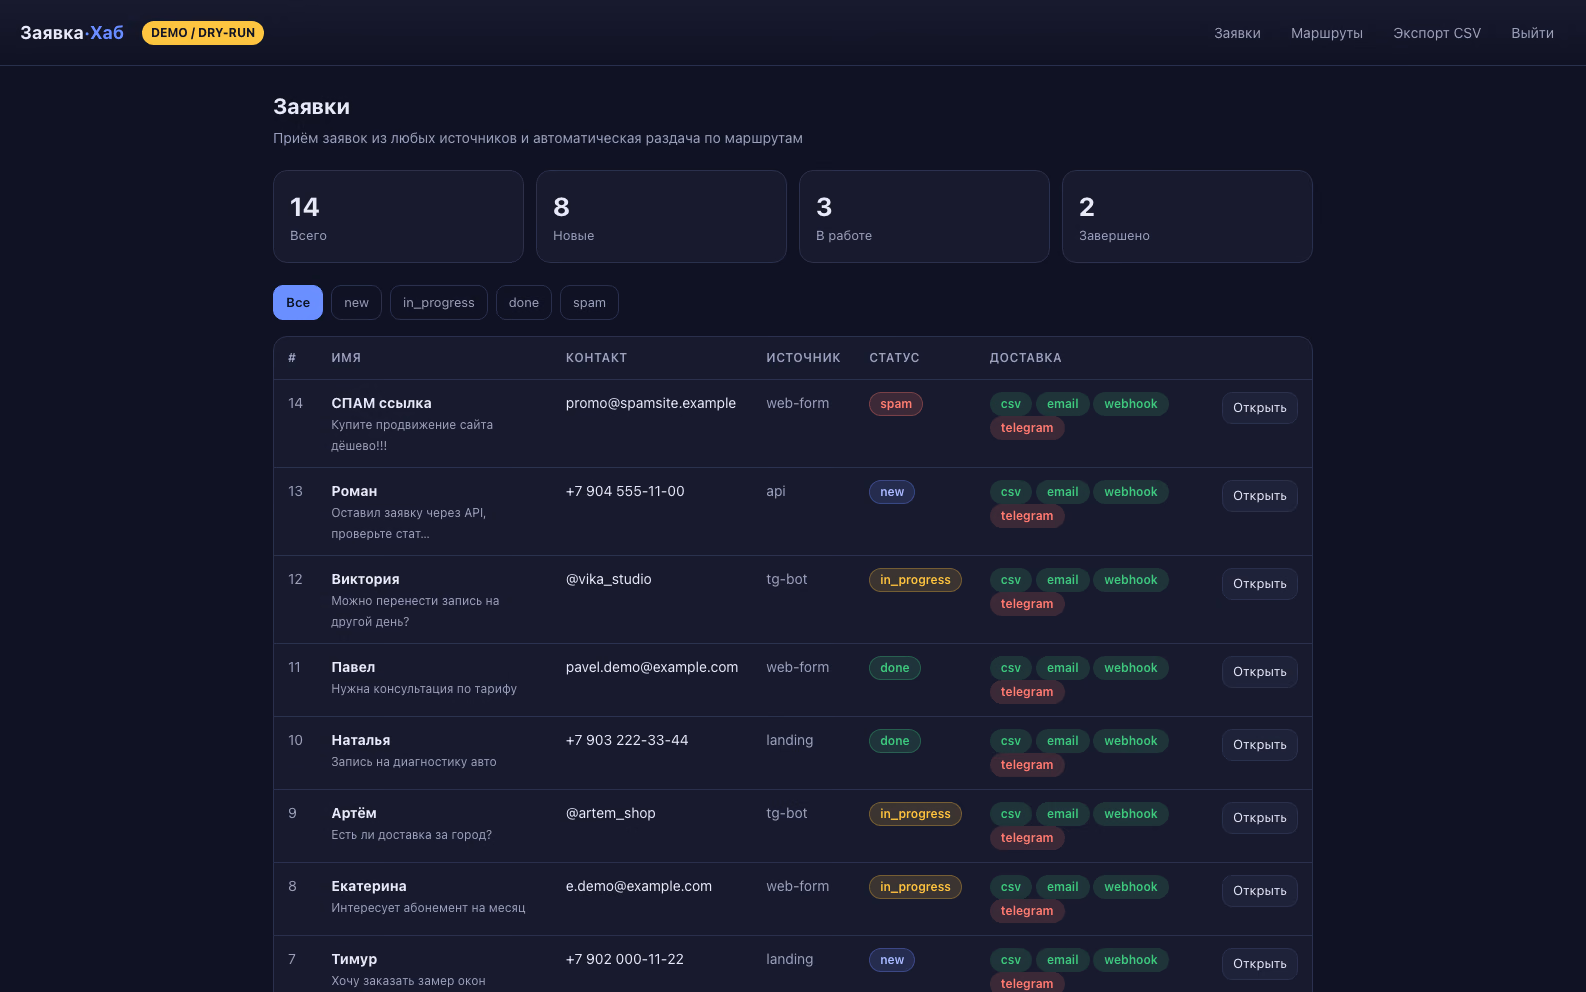The width and height of the screenshot is (1586, 992).
Task: Open the СПАМ ссылка request
Action: coord(1259,408)
